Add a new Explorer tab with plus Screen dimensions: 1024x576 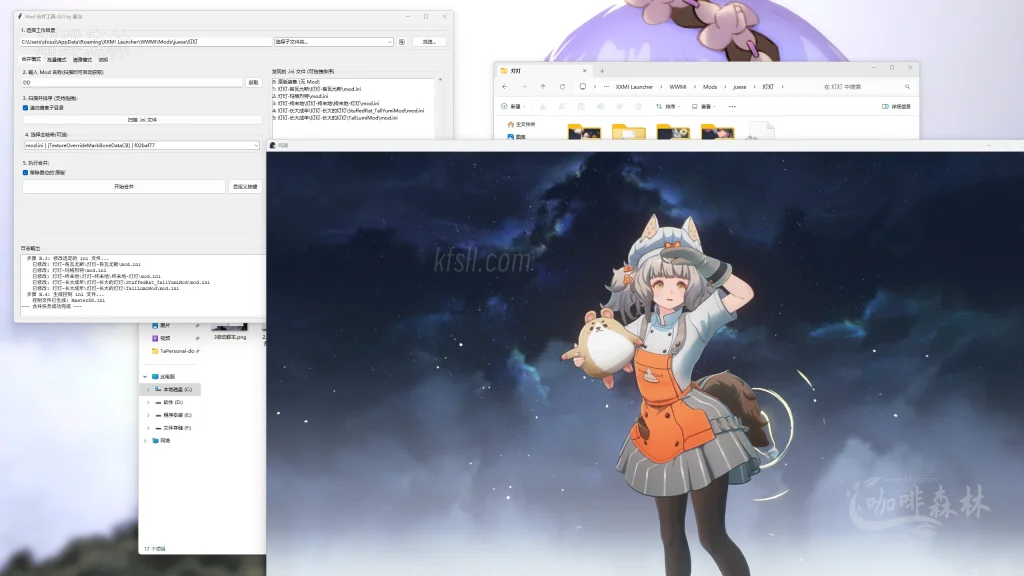click(x=602, y=71)
